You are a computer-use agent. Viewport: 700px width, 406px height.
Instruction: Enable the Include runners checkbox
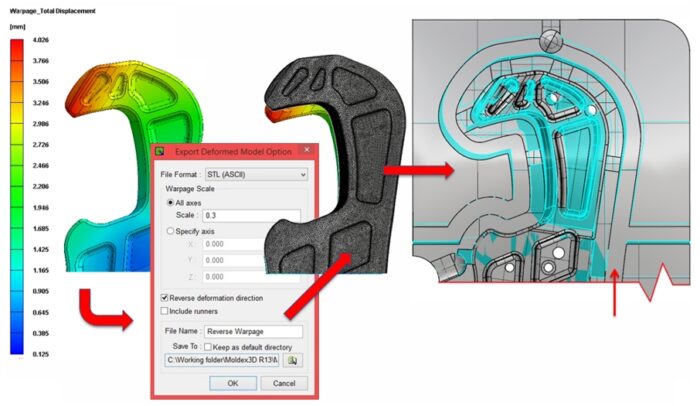click(x=165, y=311)
